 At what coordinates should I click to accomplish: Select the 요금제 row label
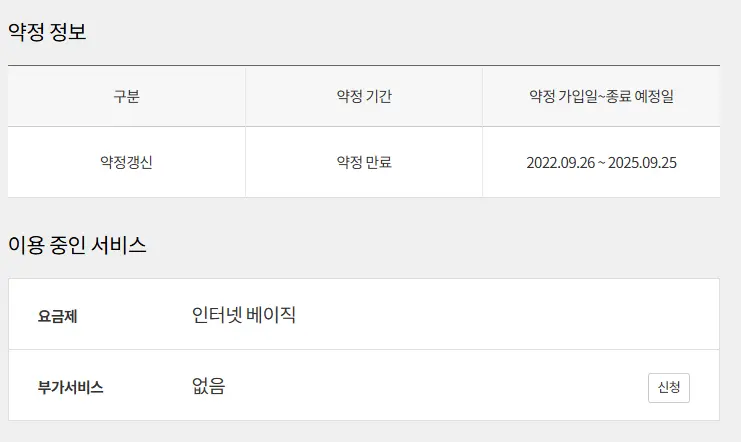(58, 317)
